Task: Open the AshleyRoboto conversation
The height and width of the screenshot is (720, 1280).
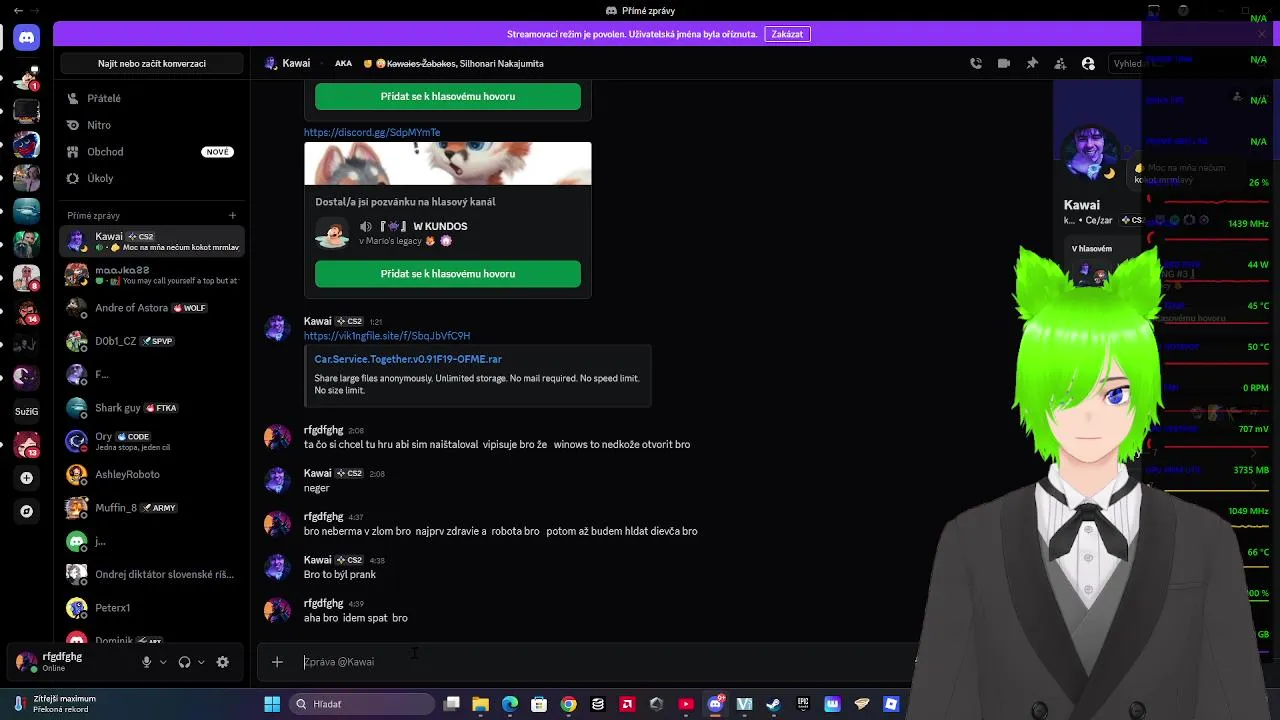Action: 152,474
